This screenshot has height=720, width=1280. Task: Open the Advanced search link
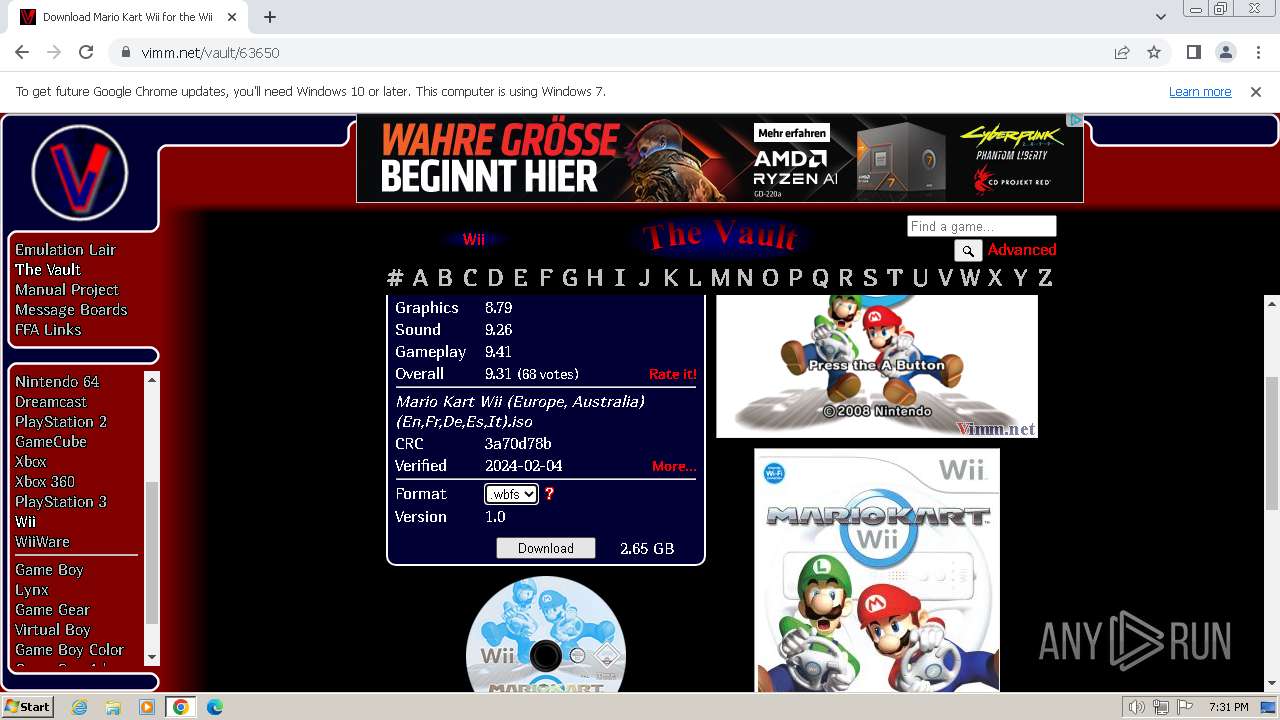point(1022,250)
